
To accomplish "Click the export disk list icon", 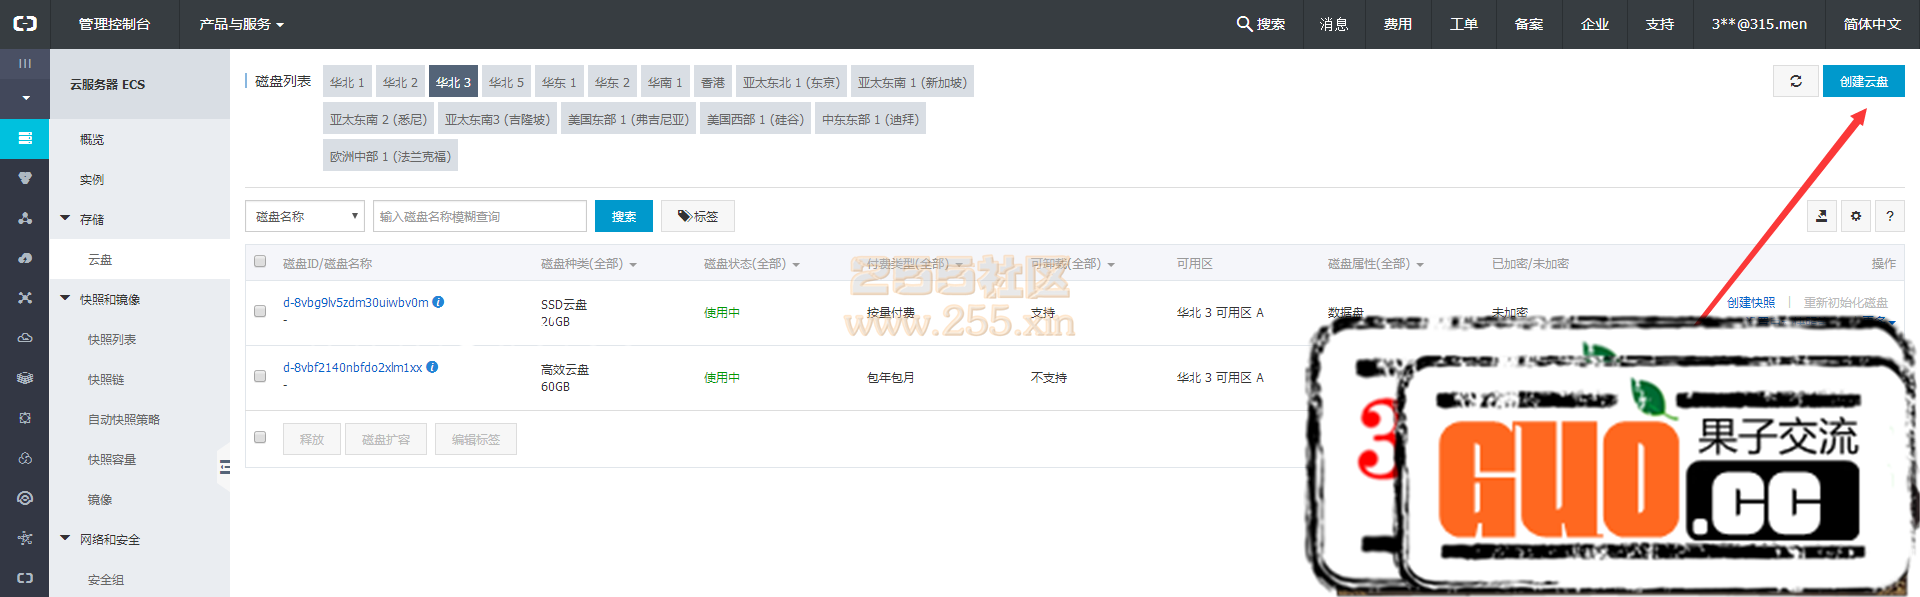I will [1821, 216].
